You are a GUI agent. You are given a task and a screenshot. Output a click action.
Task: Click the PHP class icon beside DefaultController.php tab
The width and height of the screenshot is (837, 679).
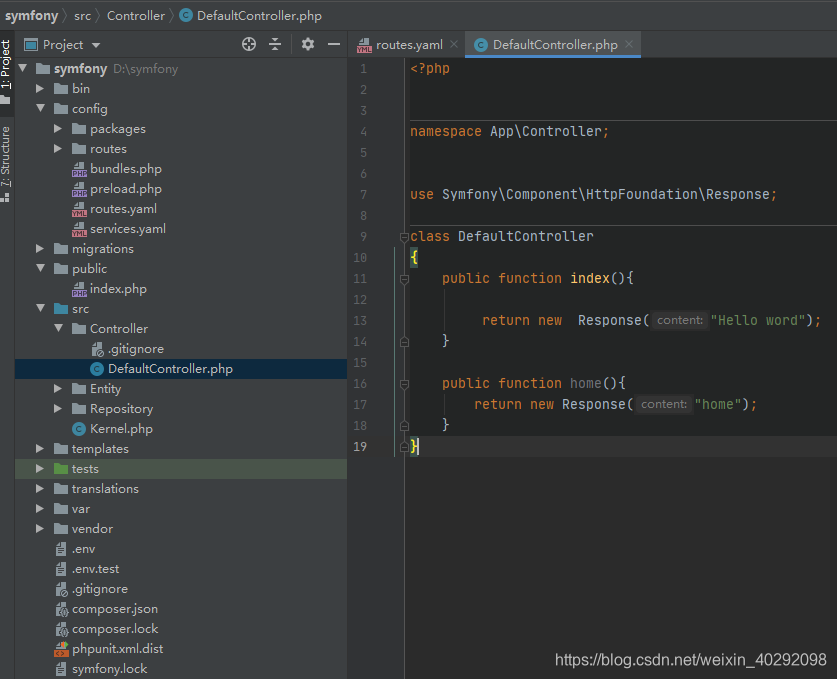[481, 44]
